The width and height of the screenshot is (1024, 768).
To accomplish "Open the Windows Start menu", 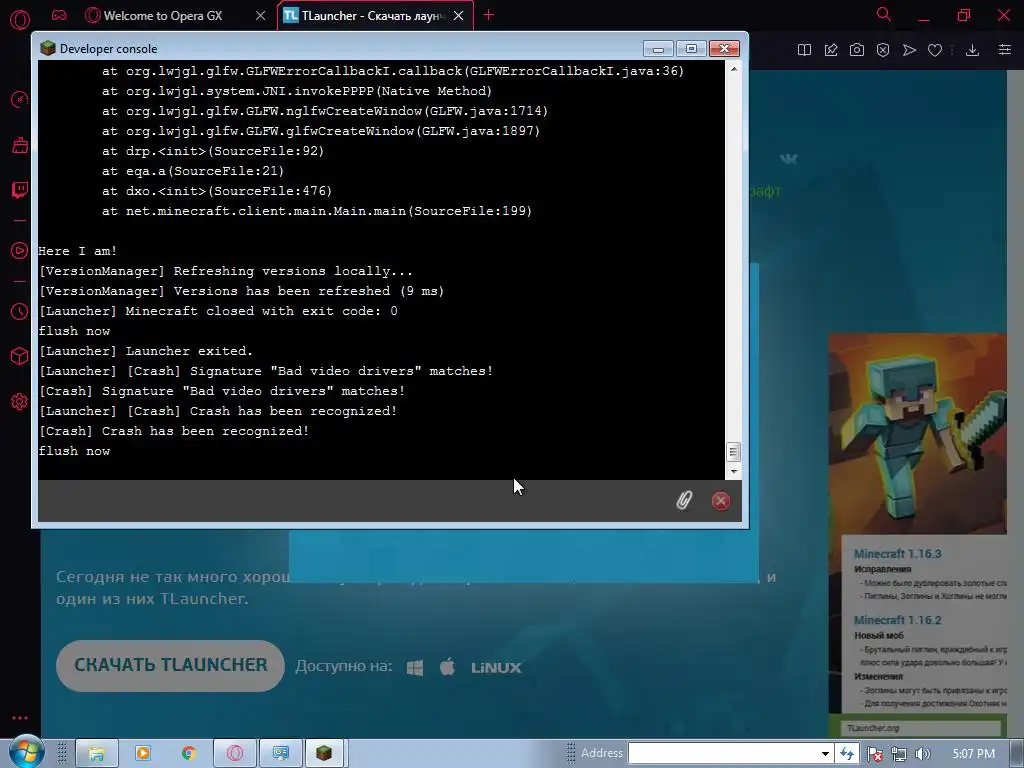I will coord(25,751).
